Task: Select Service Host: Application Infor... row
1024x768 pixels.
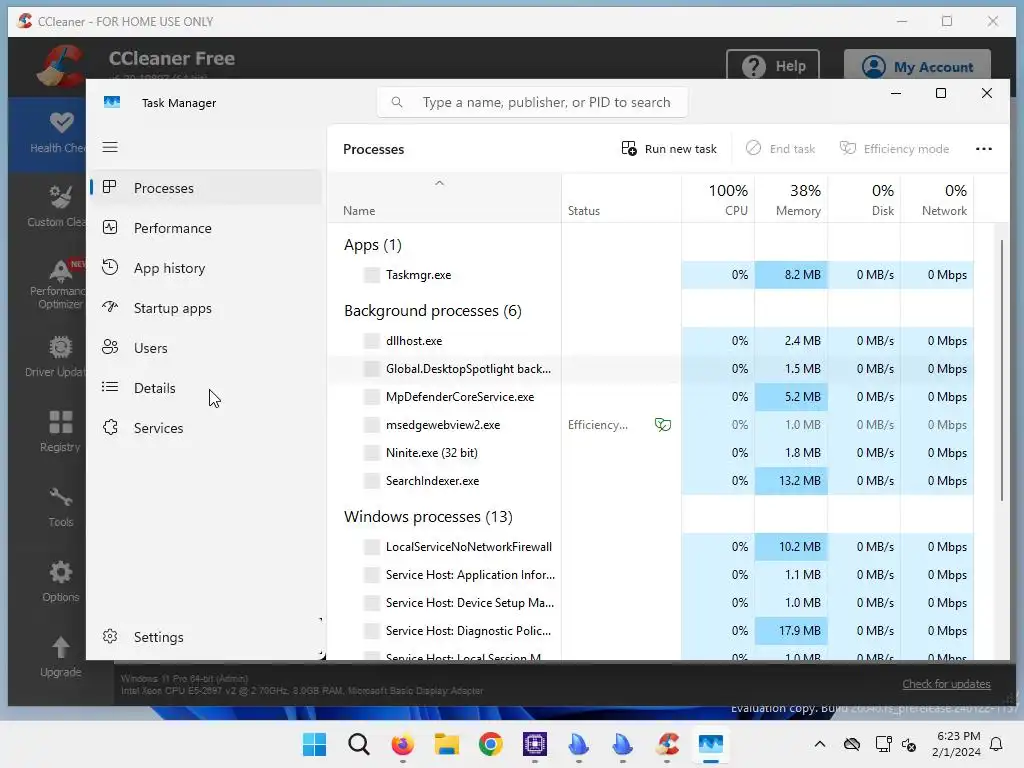Action: point(650,575)
